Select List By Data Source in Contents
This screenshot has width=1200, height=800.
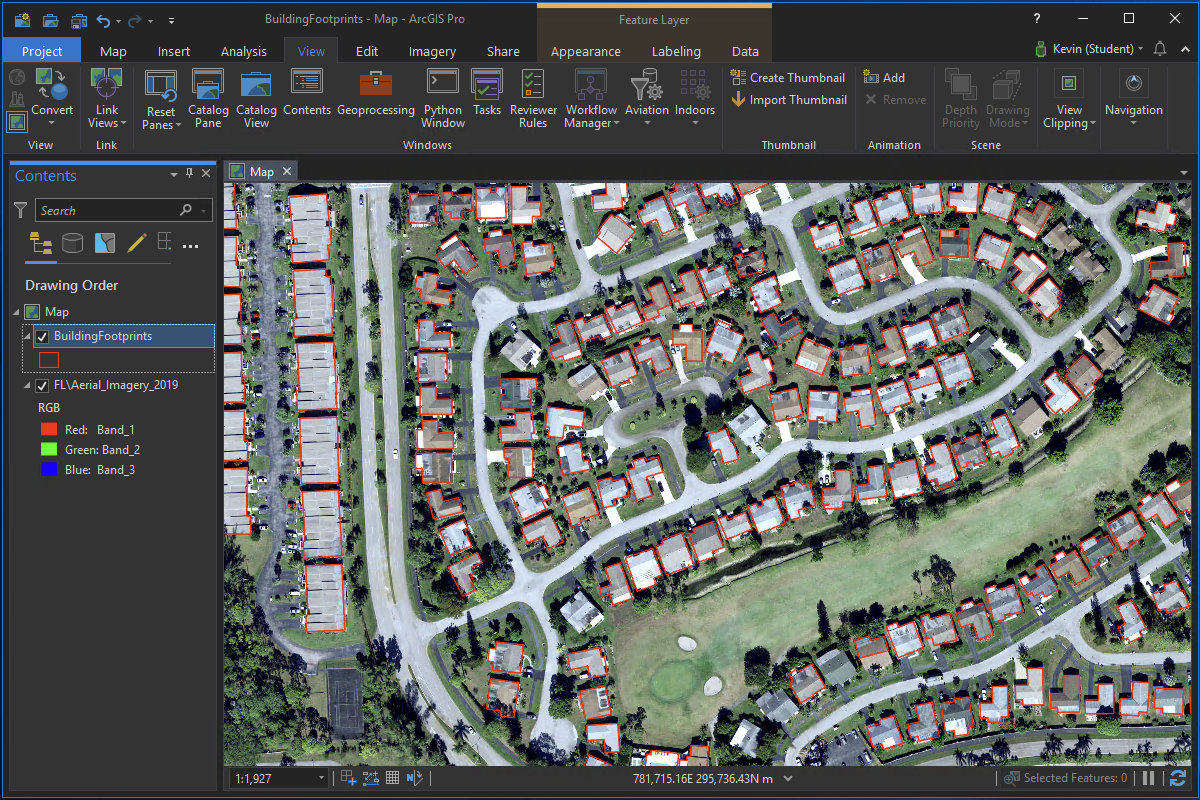[x=72, y=244]
